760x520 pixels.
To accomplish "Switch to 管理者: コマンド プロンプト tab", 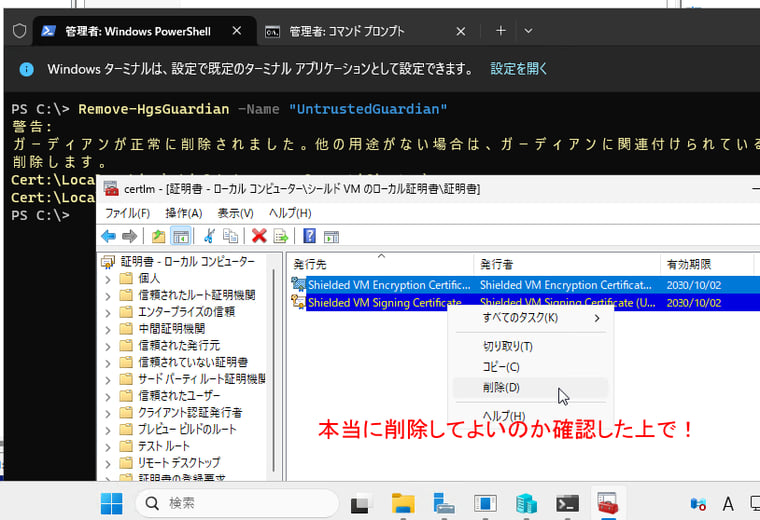I will pyautogui.click(x=347, y=32).
